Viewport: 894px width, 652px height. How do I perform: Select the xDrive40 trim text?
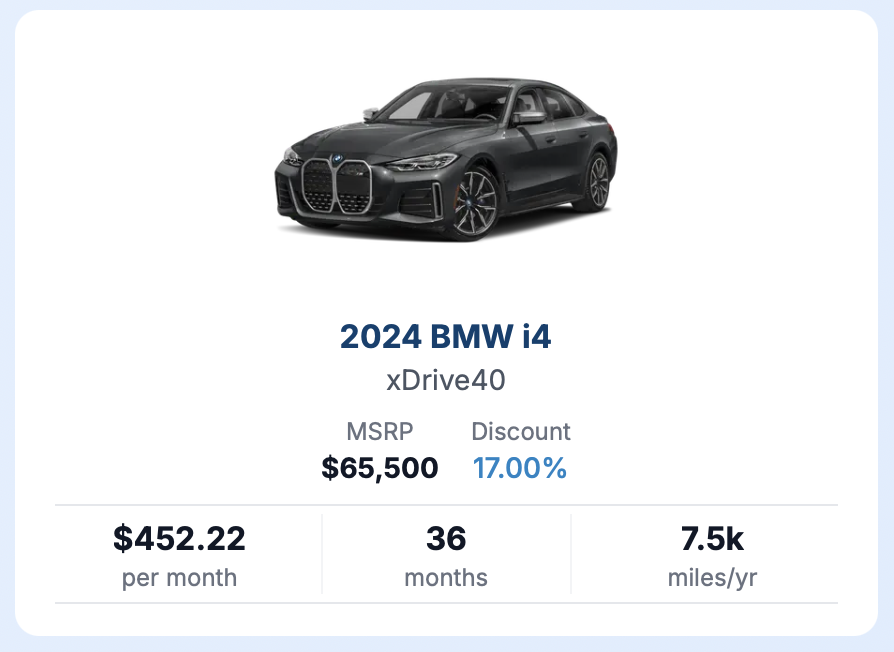pyautogui.click(x=446, y=380)
